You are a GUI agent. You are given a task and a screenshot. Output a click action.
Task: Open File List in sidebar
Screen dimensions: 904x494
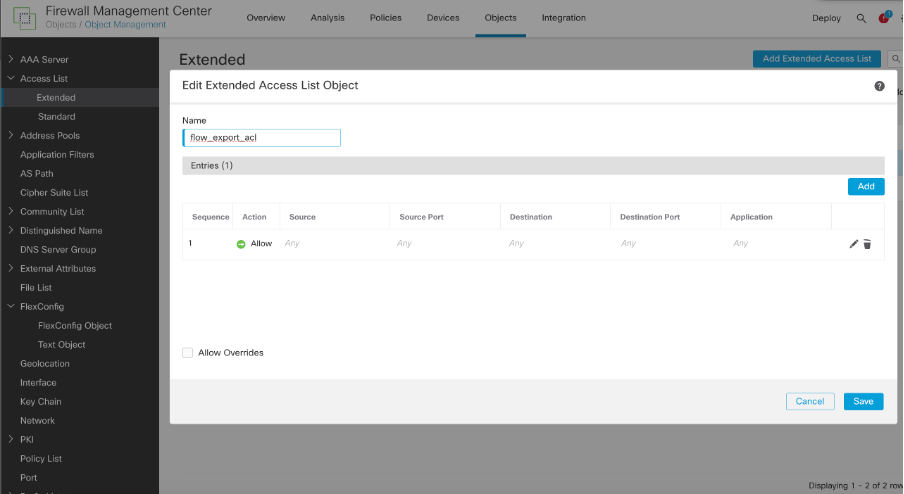point(36,288)
